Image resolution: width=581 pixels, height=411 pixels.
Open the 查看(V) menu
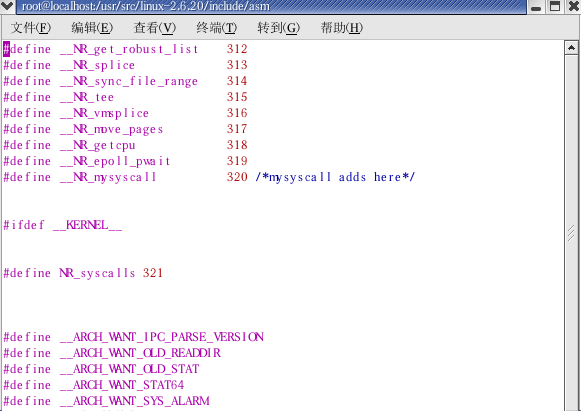point(155,28)
